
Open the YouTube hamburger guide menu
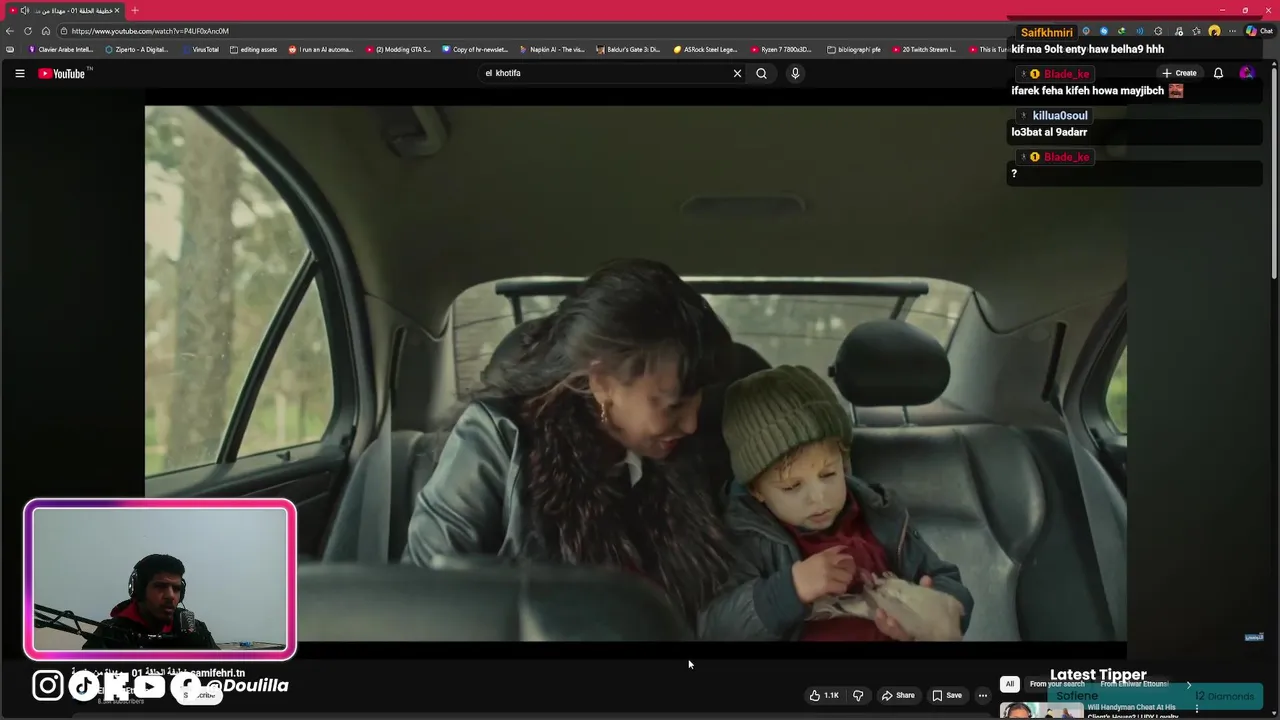pos(19,73)
